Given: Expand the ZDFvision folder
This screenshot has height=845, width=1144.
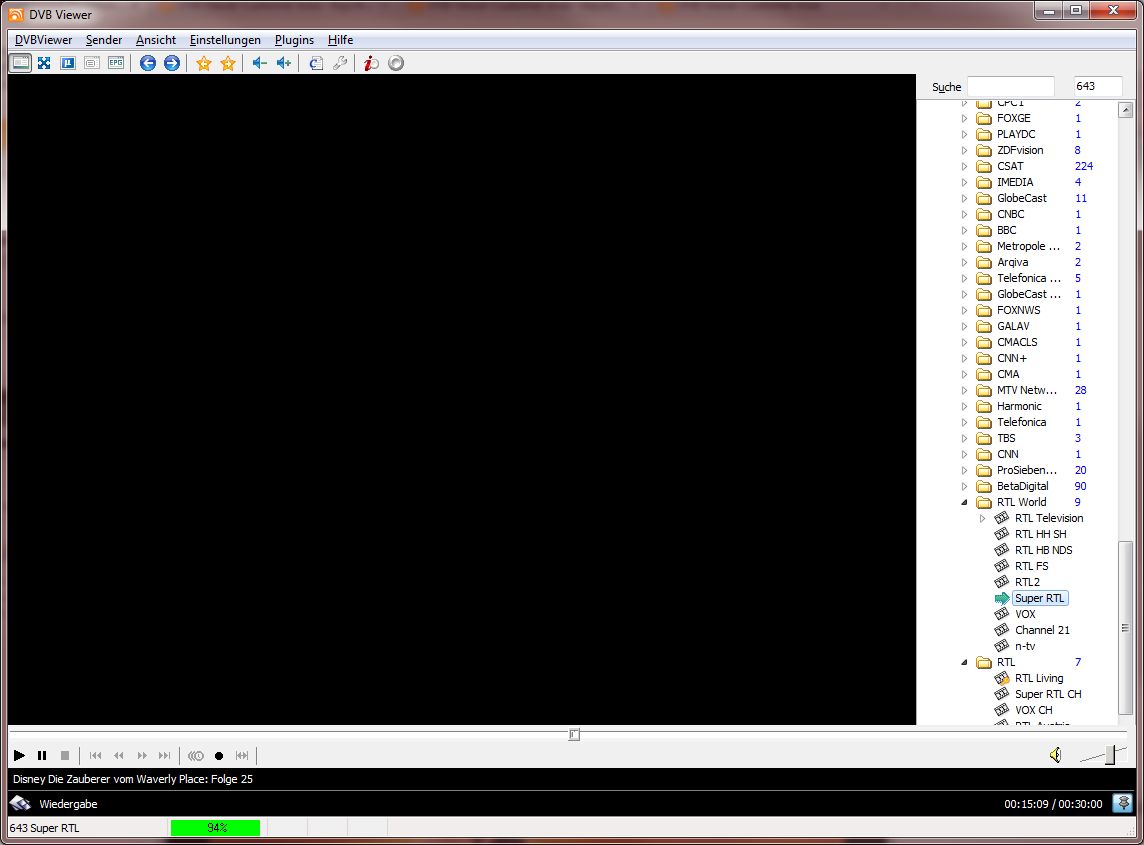Looking at the screenshot, I should click(x=965, y=150).
